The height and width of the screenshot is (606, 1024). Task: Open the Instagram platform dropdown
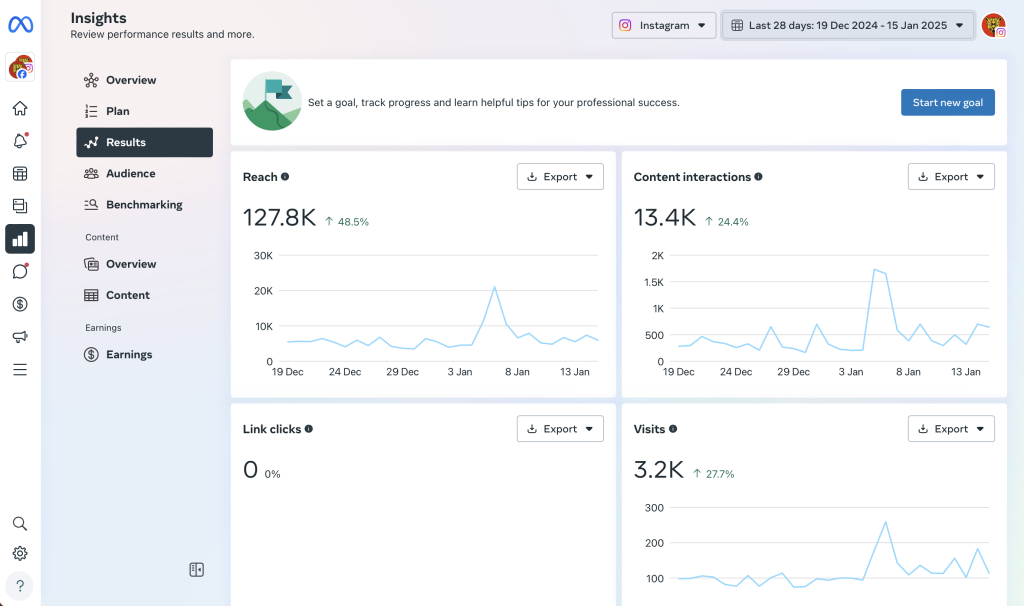click(664, 25)
